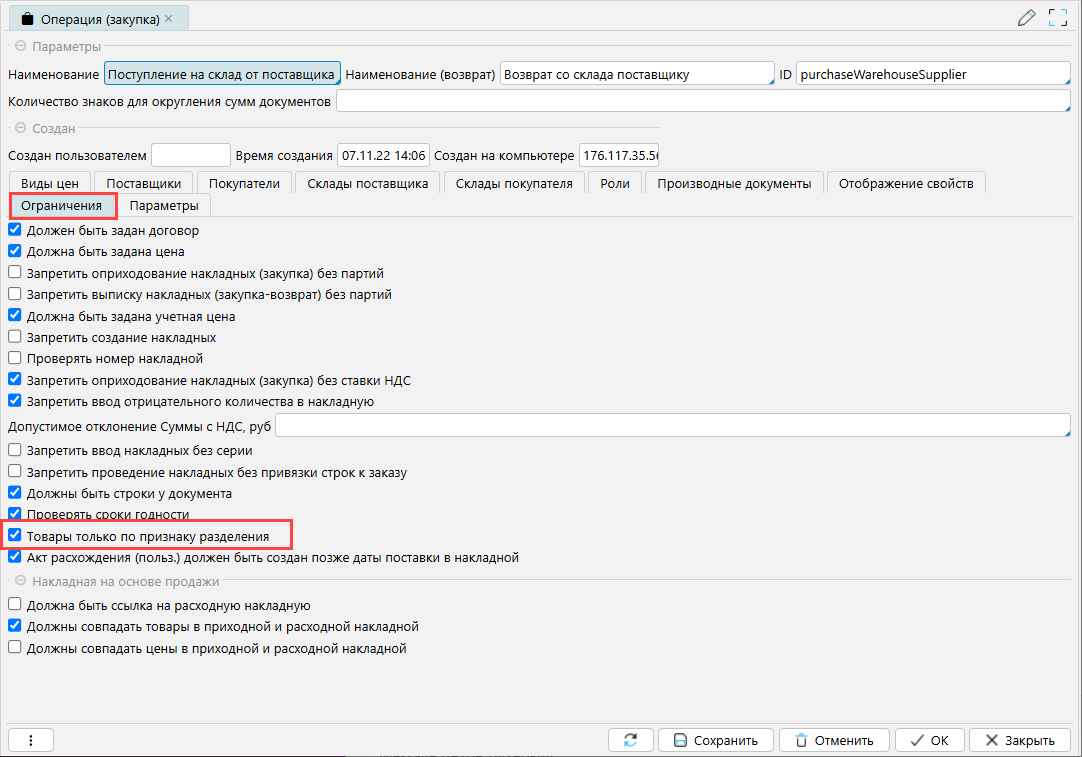1082x757 pixels.
Task: Open the three-dot options menu button
Action: [31, 740]
